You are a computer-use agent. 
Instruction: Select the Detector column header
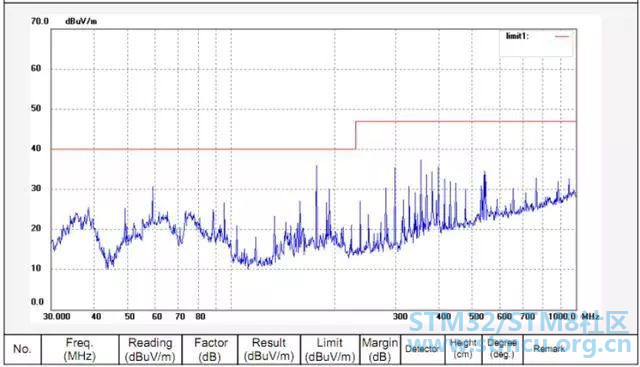(x=422, y=349)
